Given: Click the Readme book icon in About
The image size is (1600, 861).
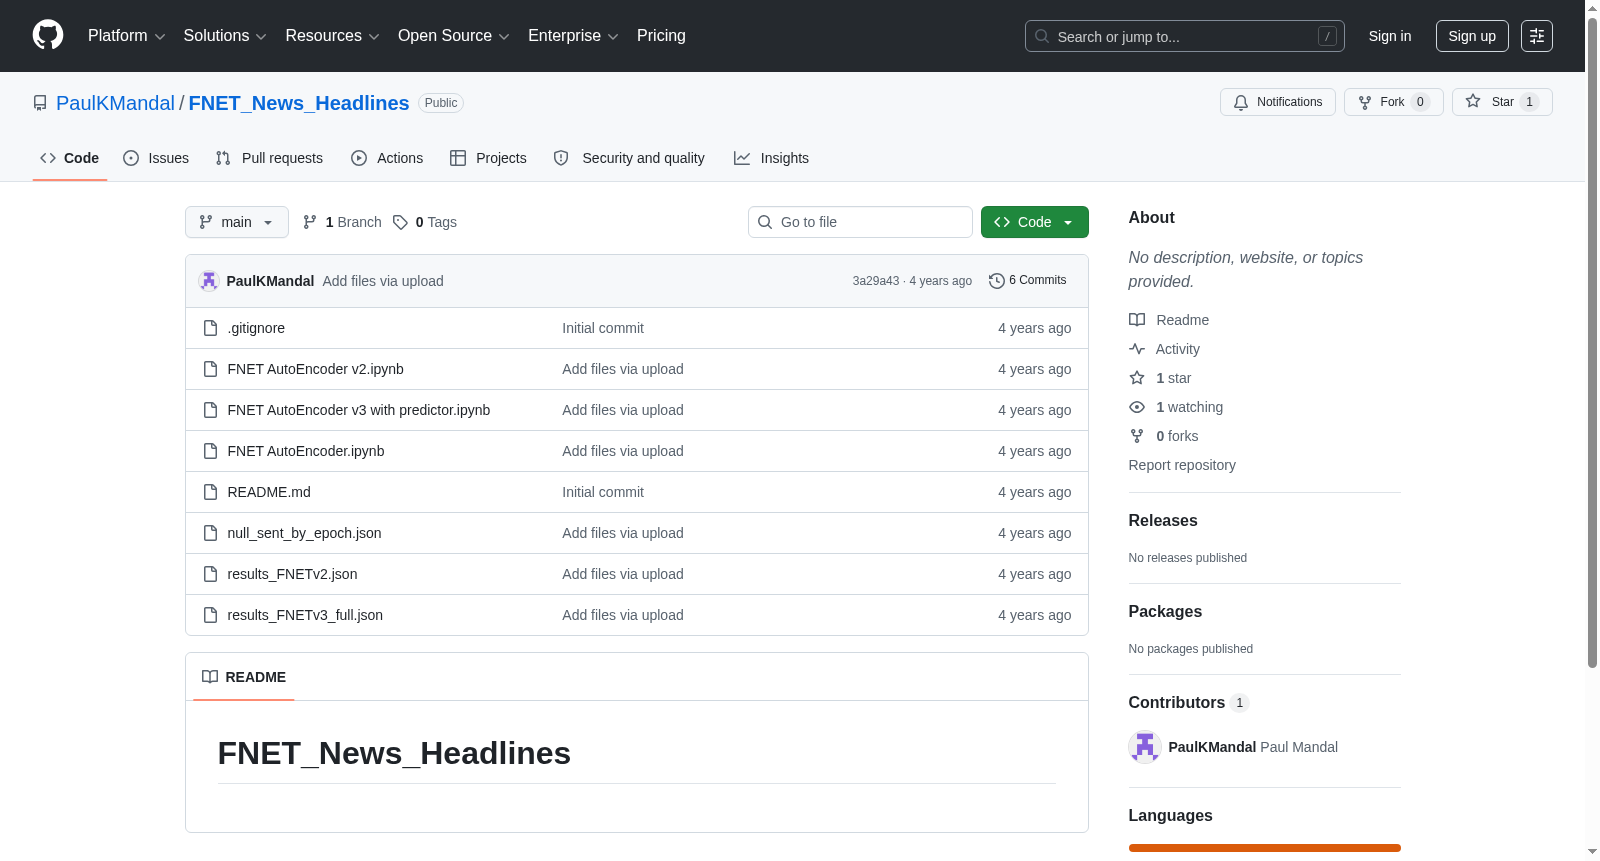Looking at the screenshot, I should pyautogui.click(x=1137, y=320).
